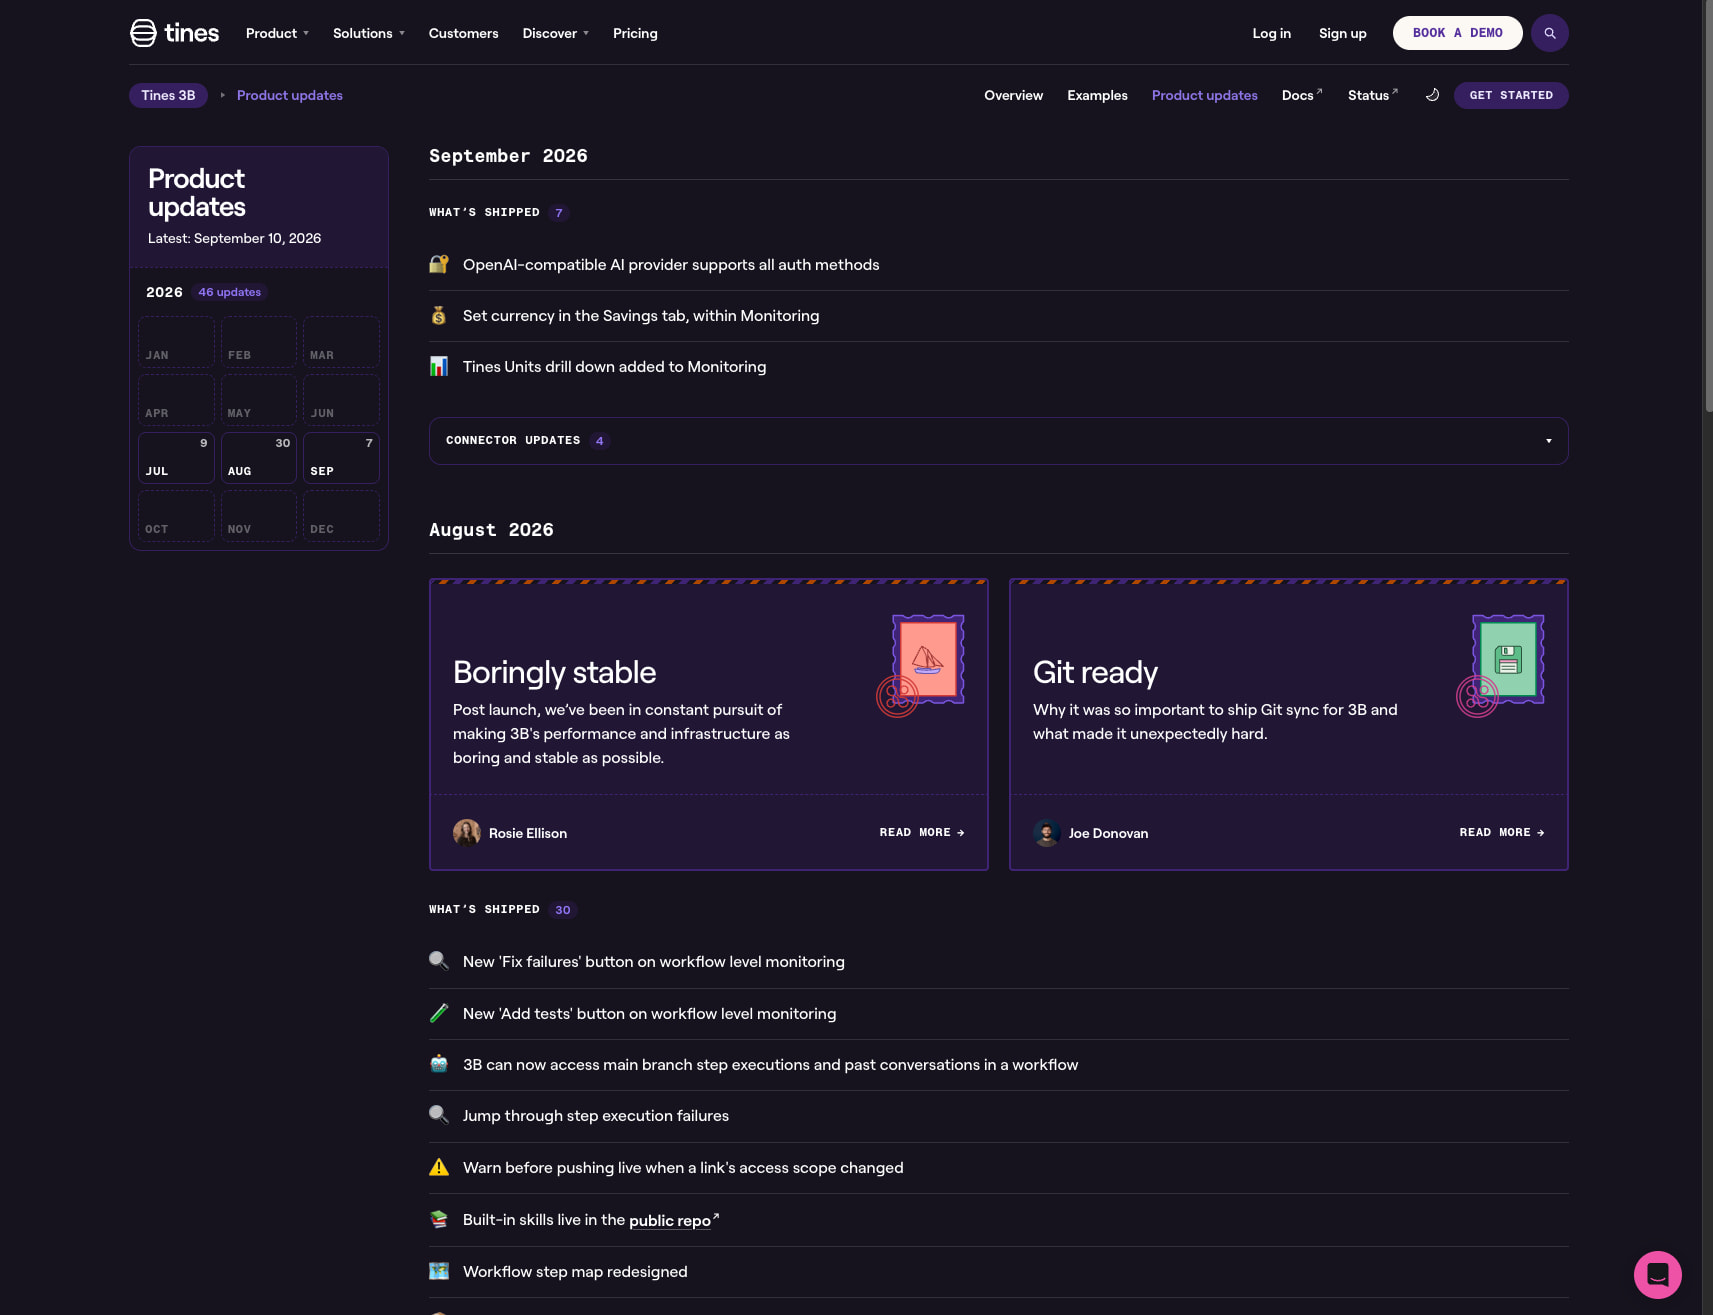1713x1315 pixels.
Task: Click the 'September 2026' heading
Action: click(x=508, y=155)
